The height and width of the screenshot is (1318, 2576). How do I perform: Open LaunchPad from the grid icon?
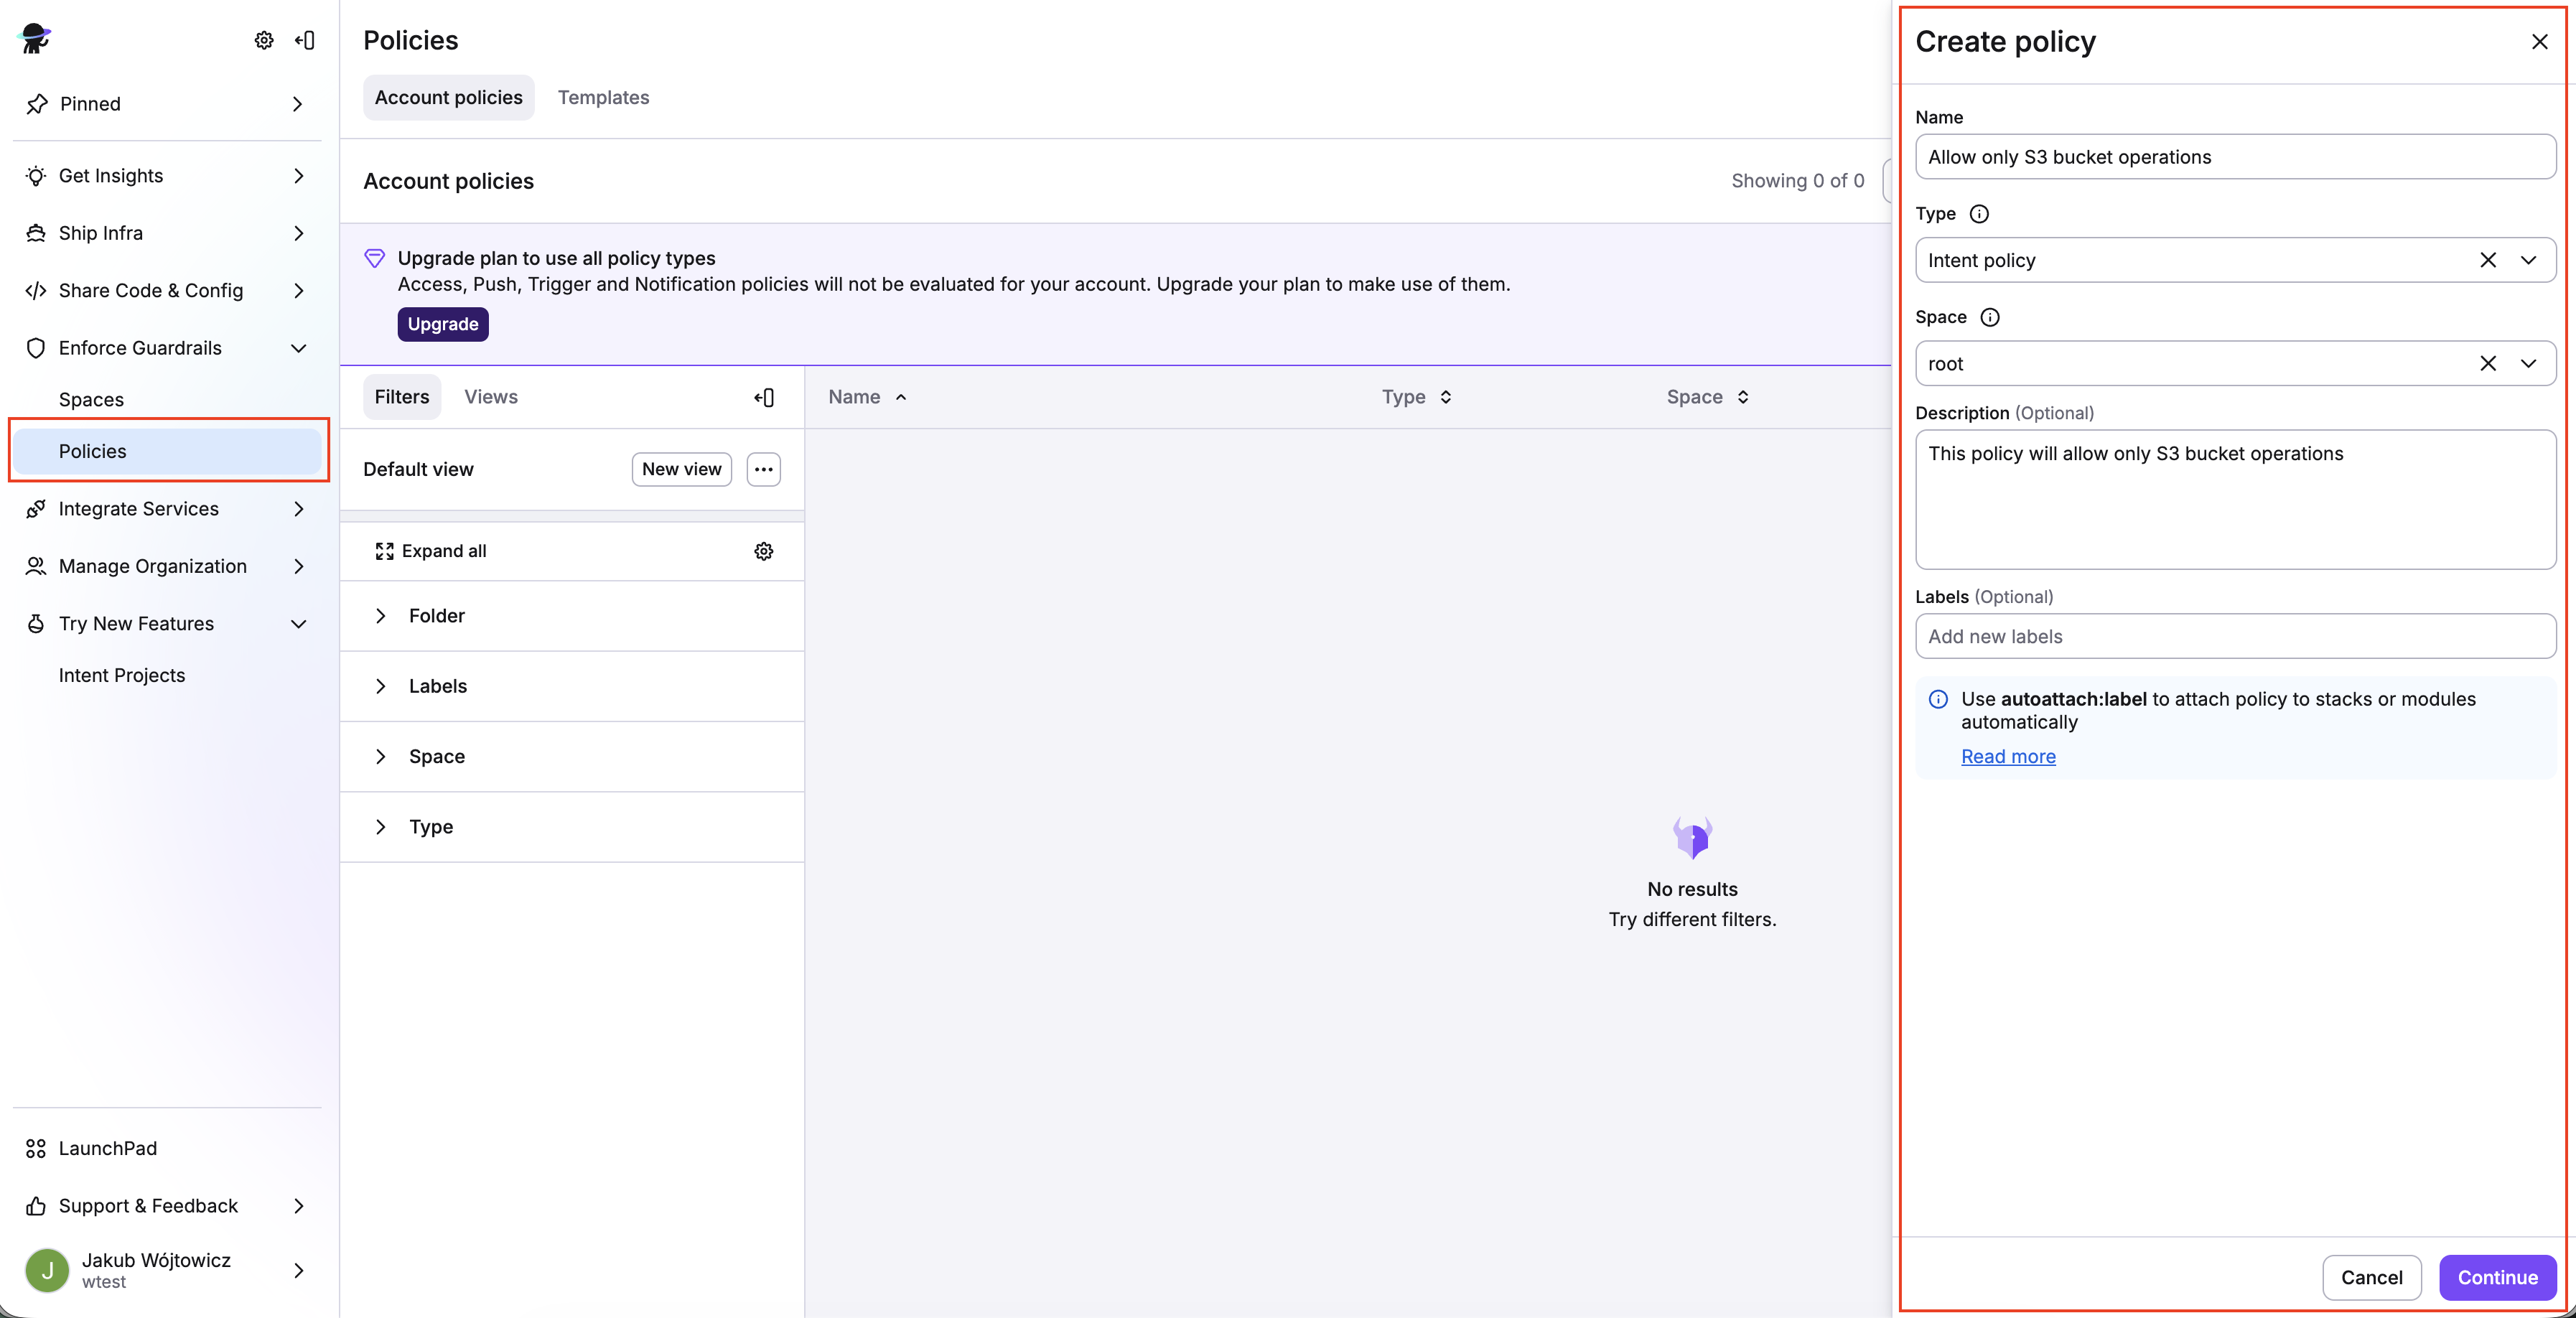[36, 1148]
